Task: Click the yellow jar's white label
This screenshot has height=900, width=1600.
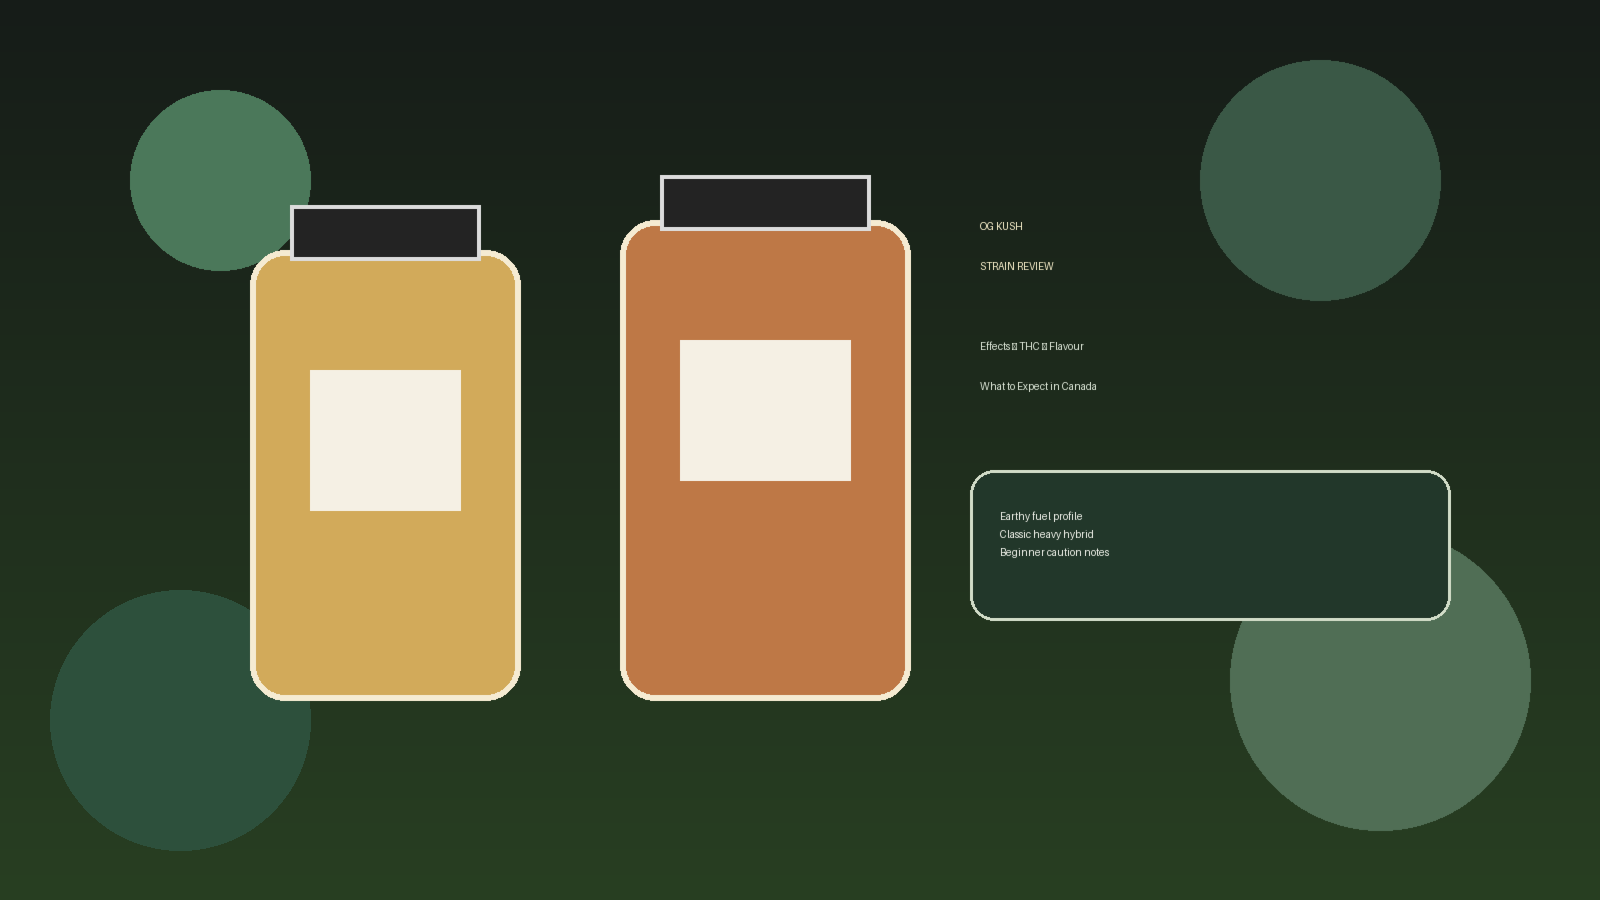Action: click(x=385, y=440)
